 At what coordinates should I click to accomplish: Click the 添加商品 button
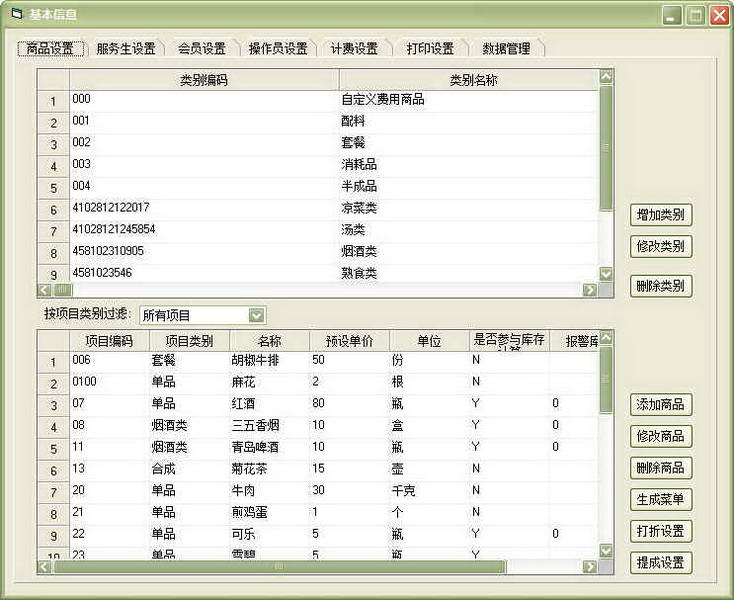(661, 405)
